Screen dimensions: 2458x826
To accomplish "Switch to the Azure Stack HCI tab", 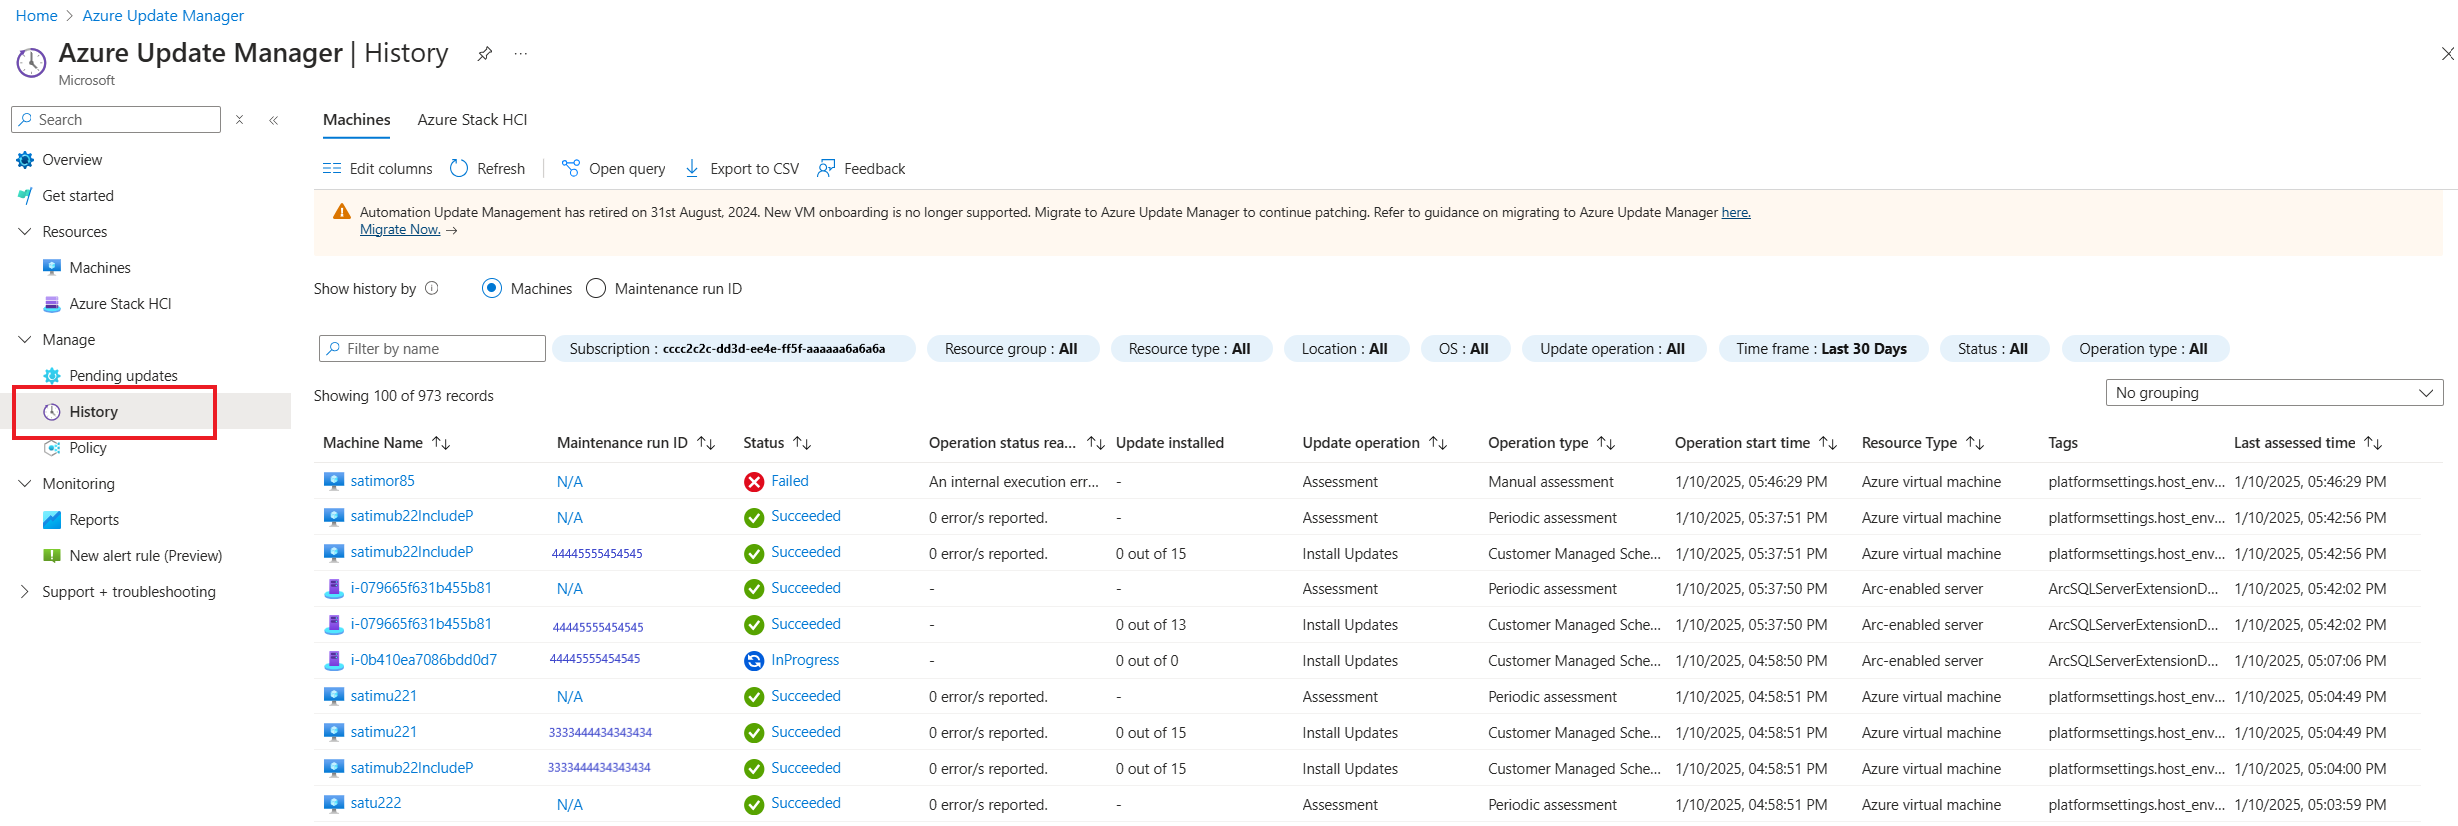I will 472,120.
